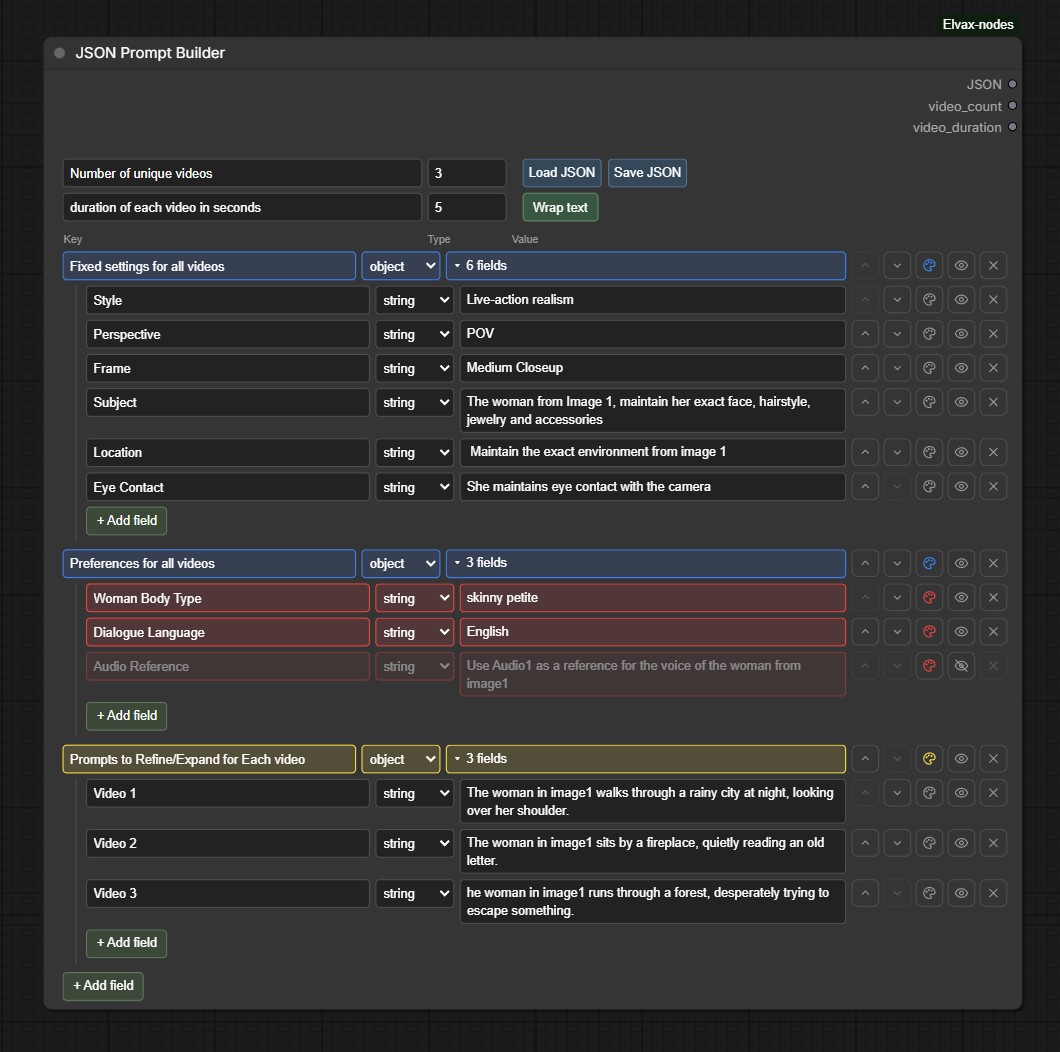Viewport: 1060px width, 1052px height.
Task: Click palette icon on Frame row
Action: tap(929, 368)
